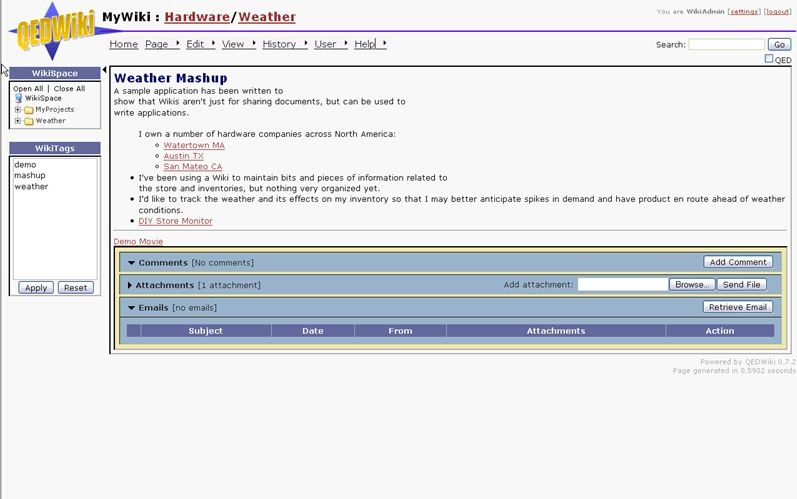The height and width of the screenshot is (499, 797).
Task: Focus the Search input field
Action: pyautogui.click(x=726, y=44)
